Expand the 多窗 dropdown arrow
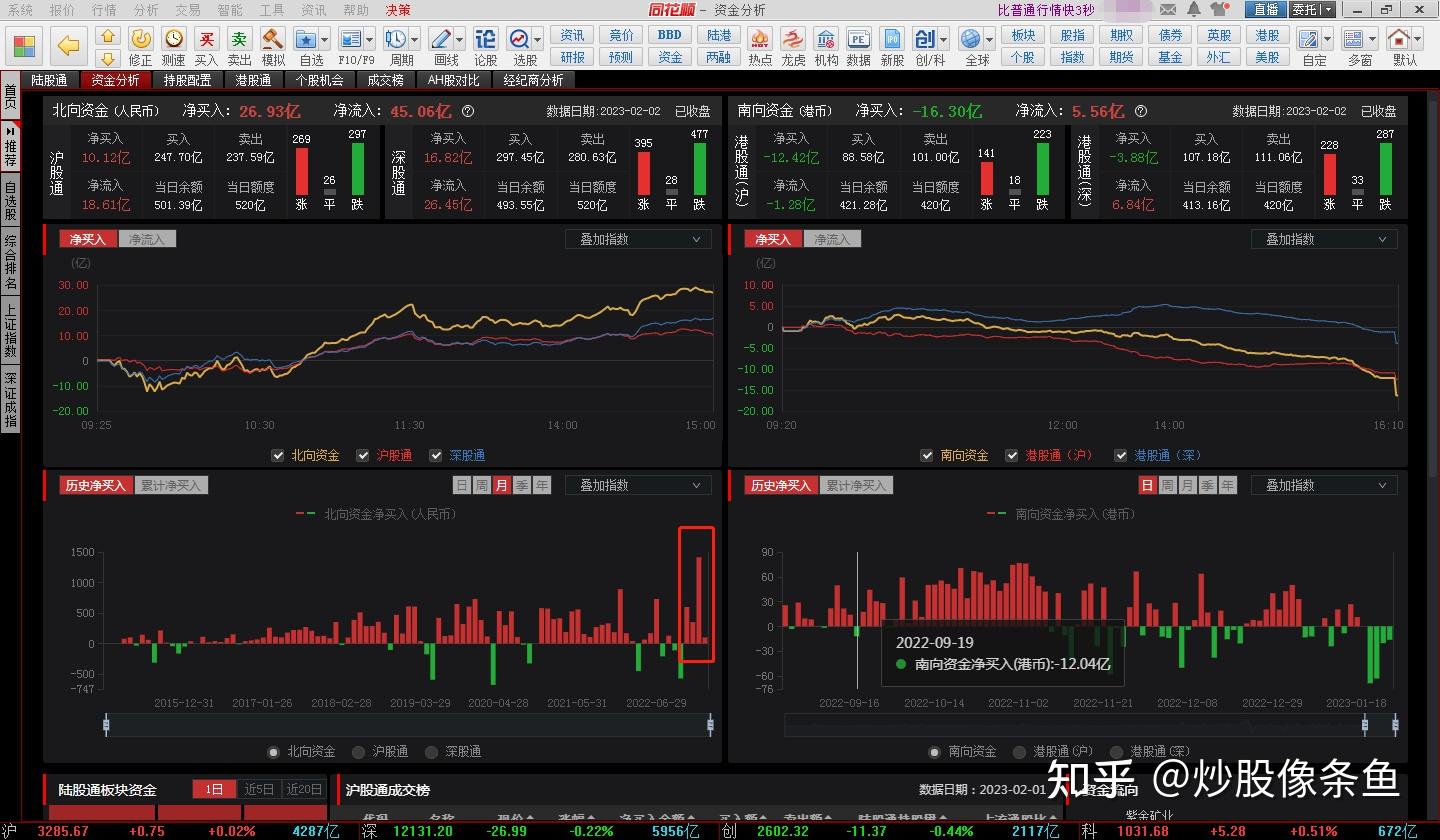Screen dimensions: 1440x840 [1372, 39]
